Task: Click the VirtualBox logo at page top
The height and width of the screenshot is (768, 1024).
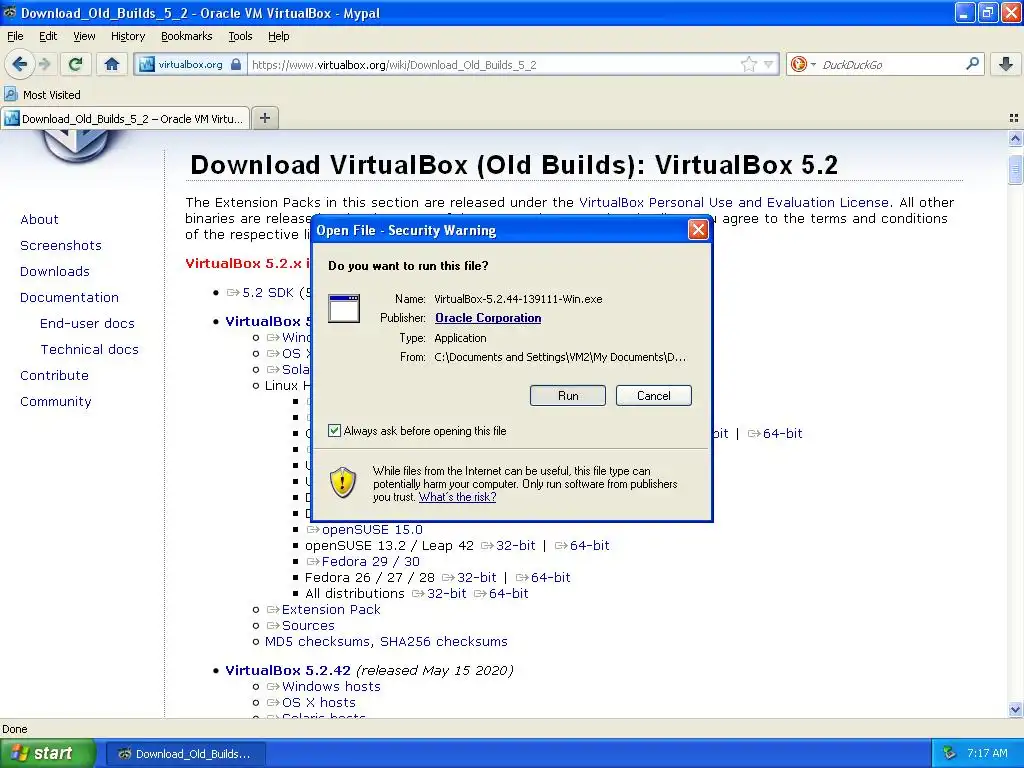Action: point(76,145)
